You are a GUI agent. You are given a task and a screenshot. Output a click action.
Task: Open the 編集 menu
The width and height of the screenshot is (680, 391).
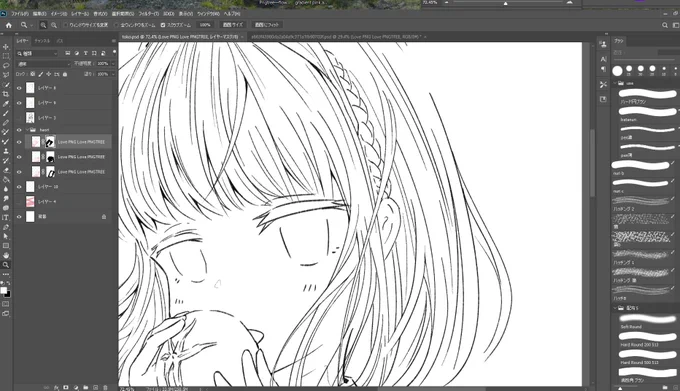click(39, 14)
